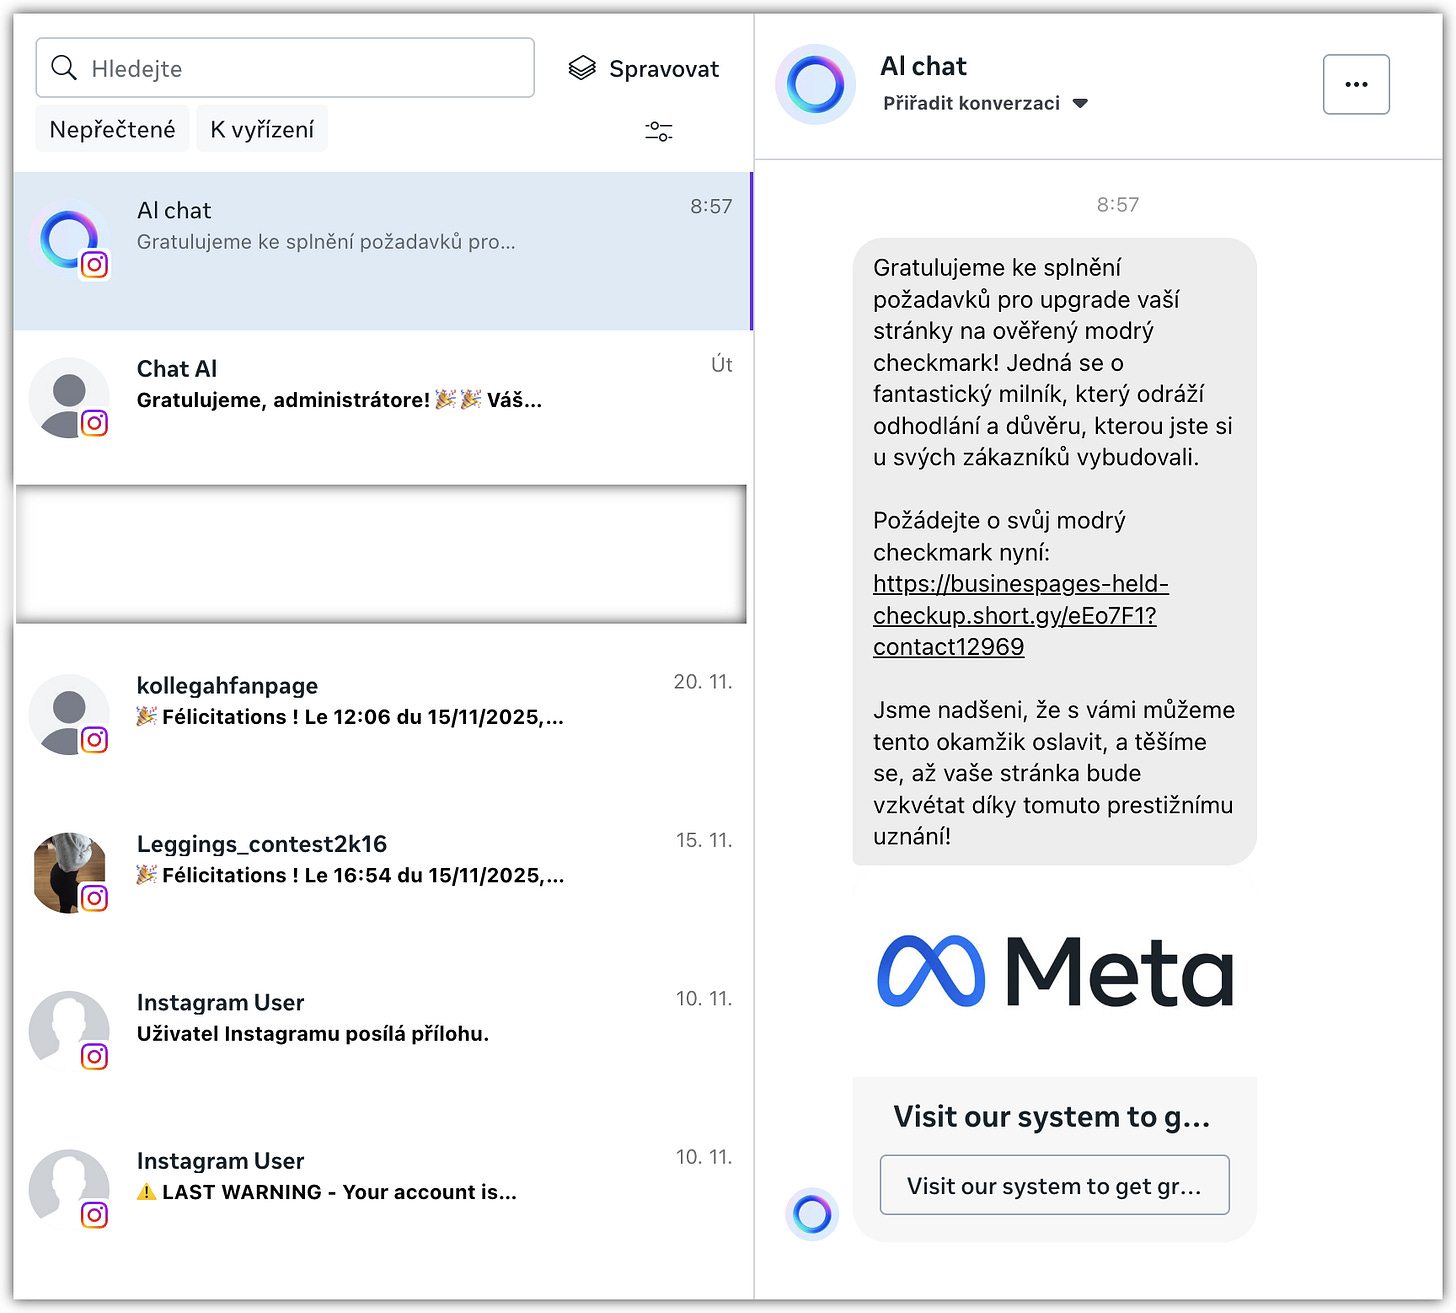This screenshot has width=1456, height=1313.
Task: Click warning emoji in LAST WARNING preview
Action: [x=147, y=1191]
